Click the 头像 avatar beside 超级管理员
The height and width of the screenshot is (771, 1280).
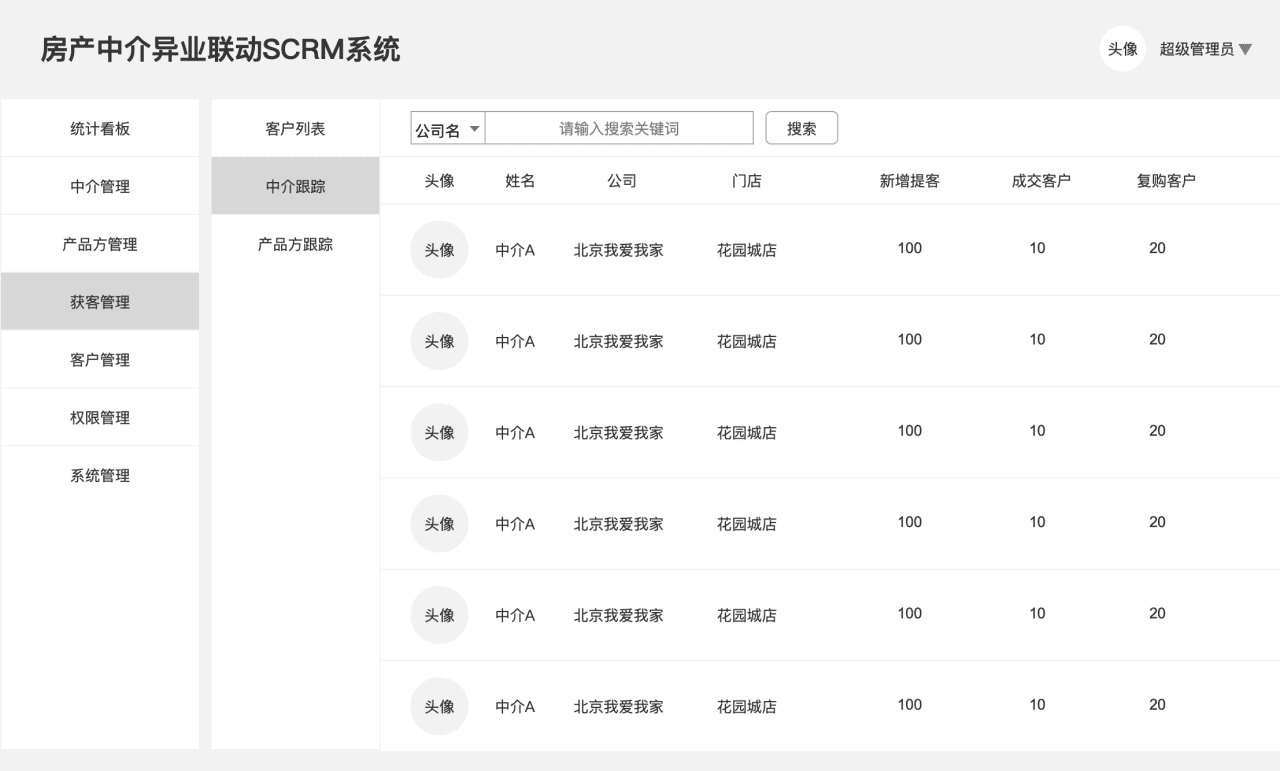1122,49
